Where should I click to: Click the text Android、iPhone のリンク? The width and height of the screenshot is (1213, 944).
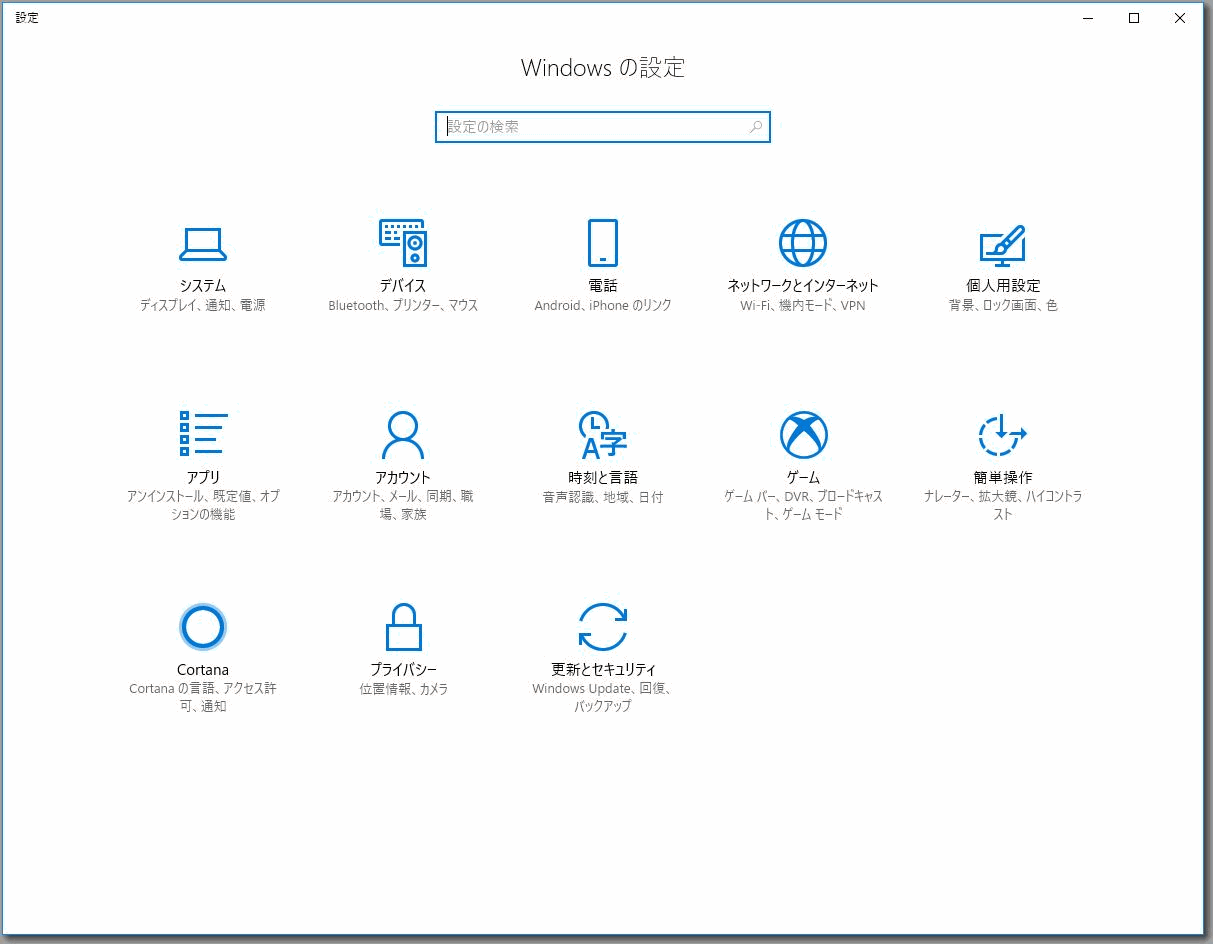pos(603,306)
